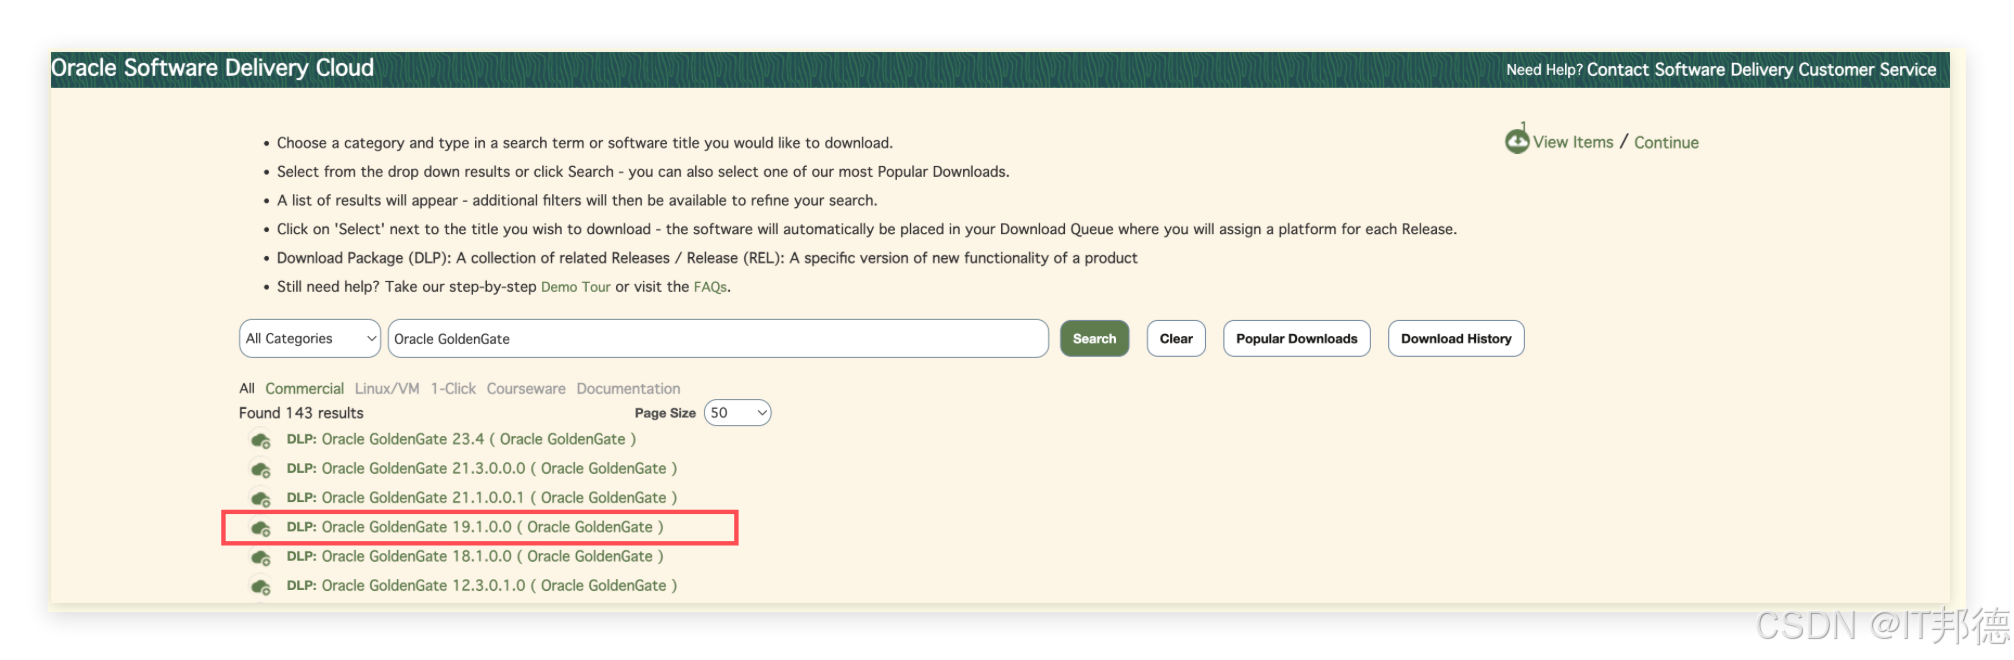Image resolution: width=2014 pixels, height=660 pixels.
Task: Click the Page Size label
Action: point(665,413)
